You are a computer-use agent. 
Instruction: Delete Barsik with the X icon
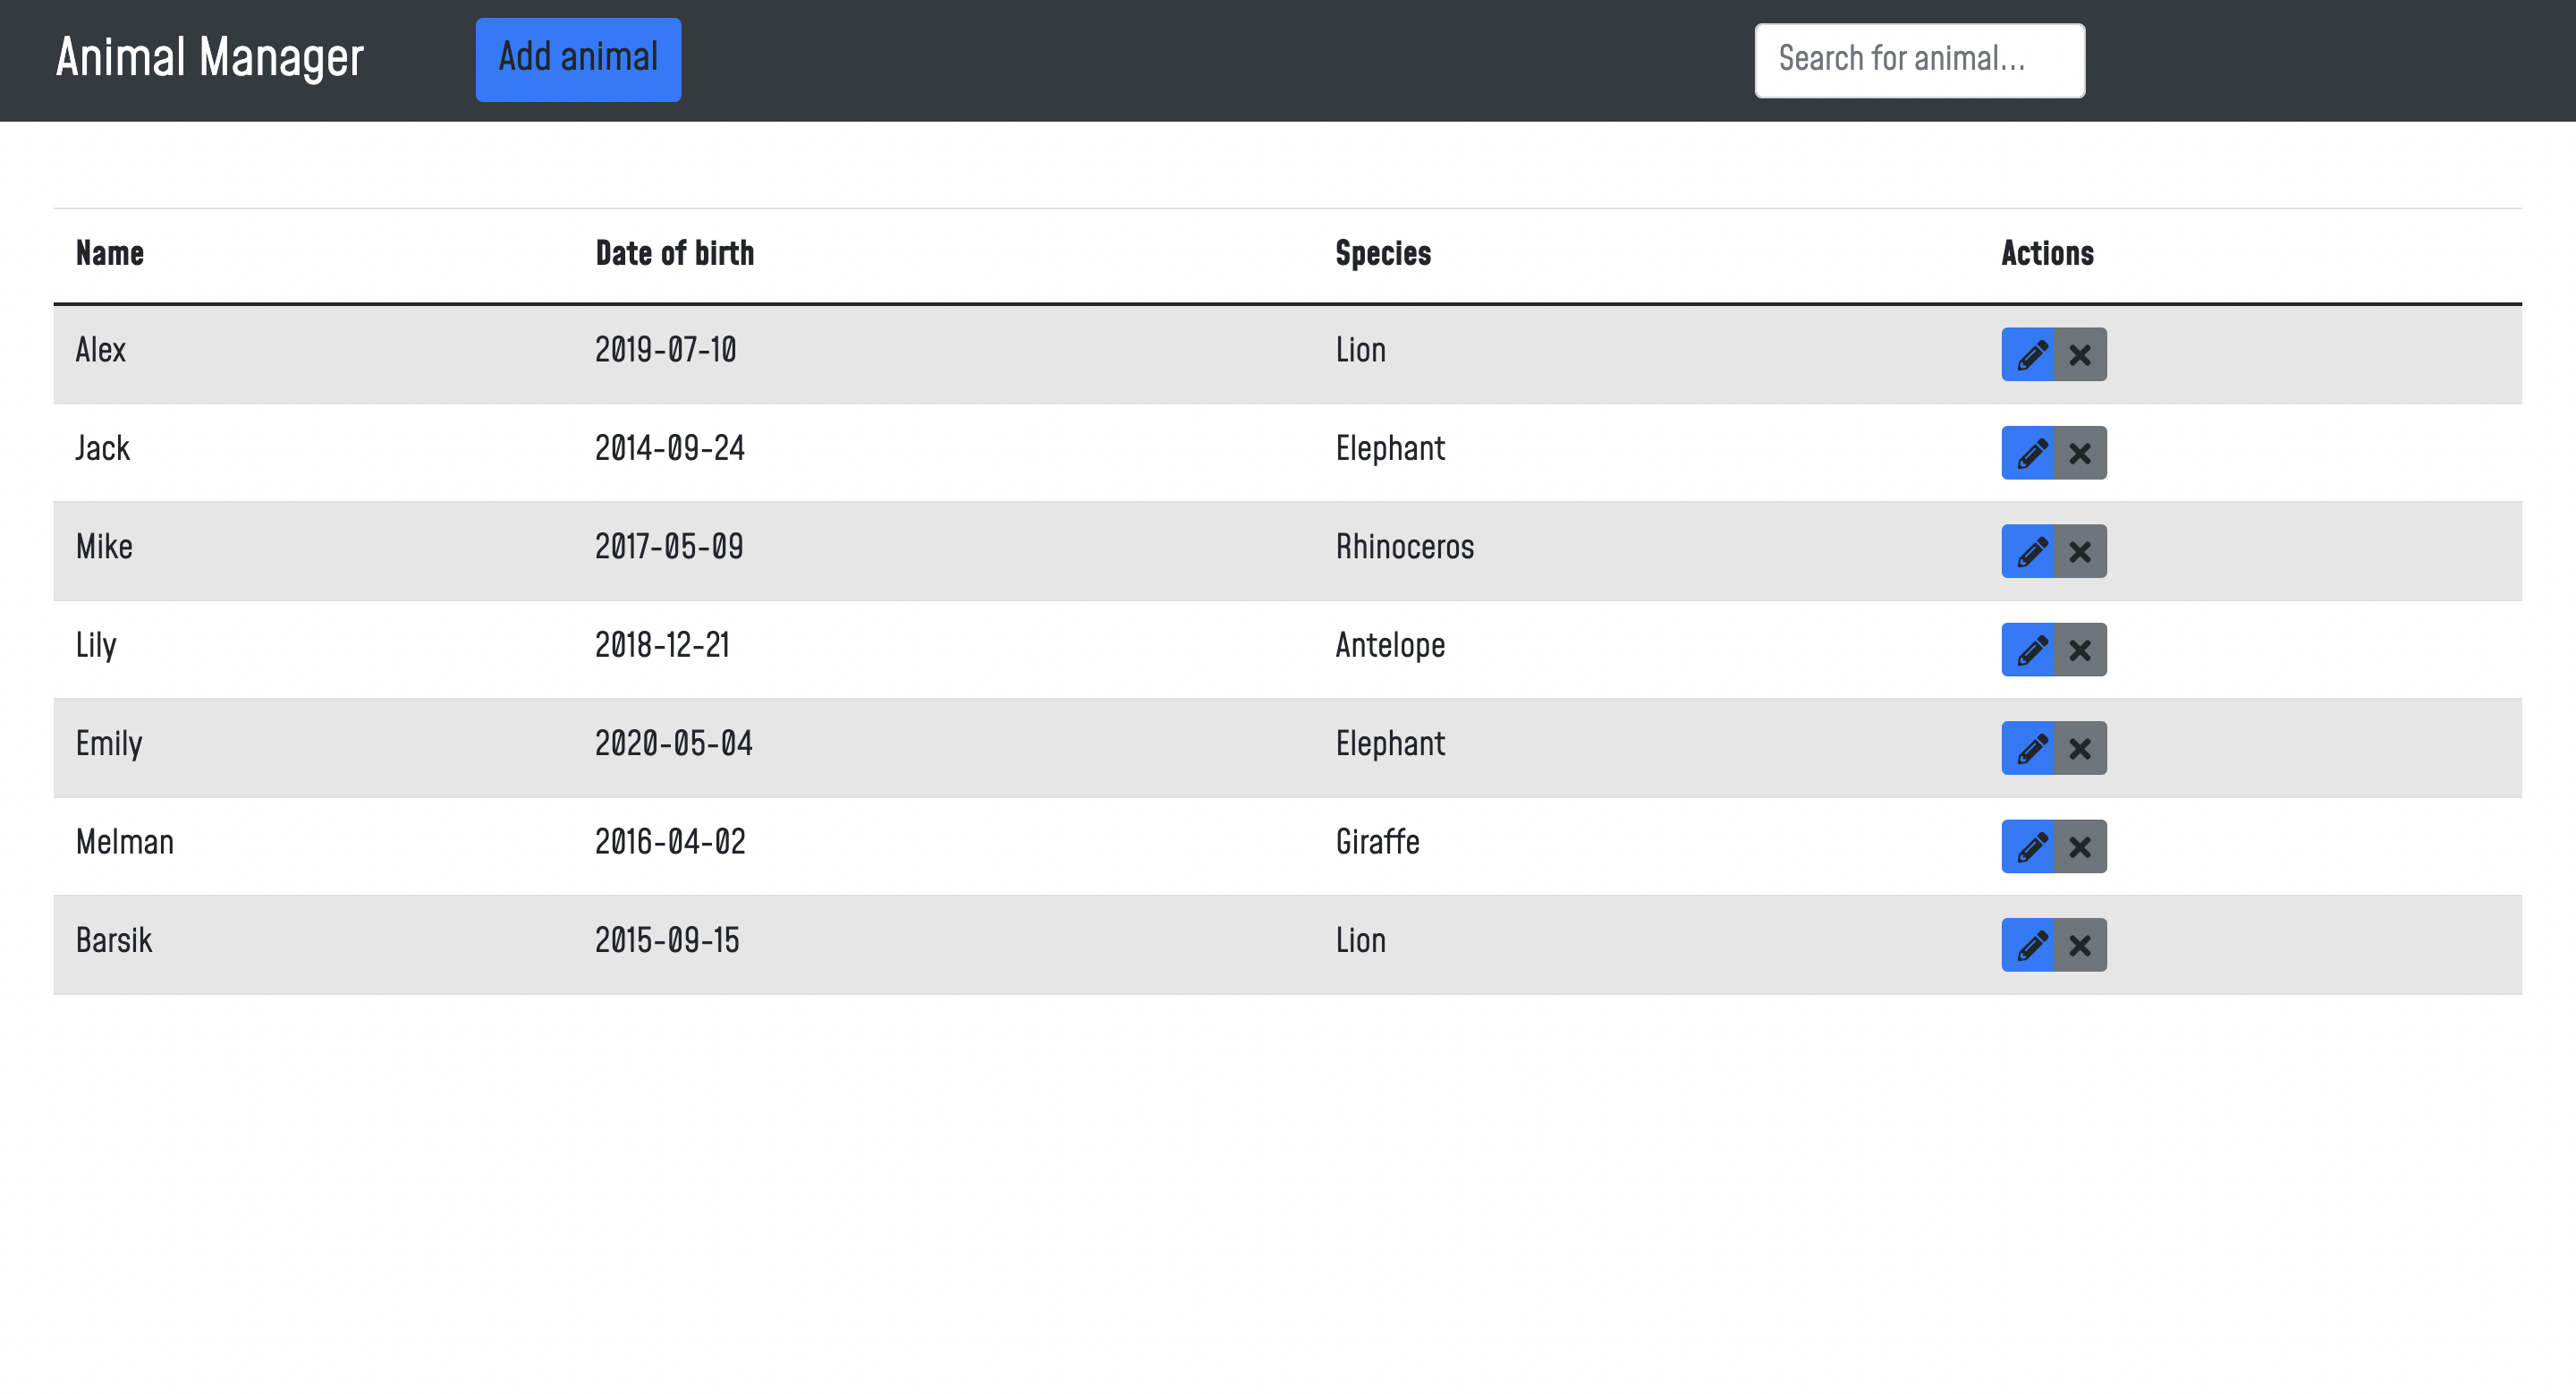coord(2080,944)
